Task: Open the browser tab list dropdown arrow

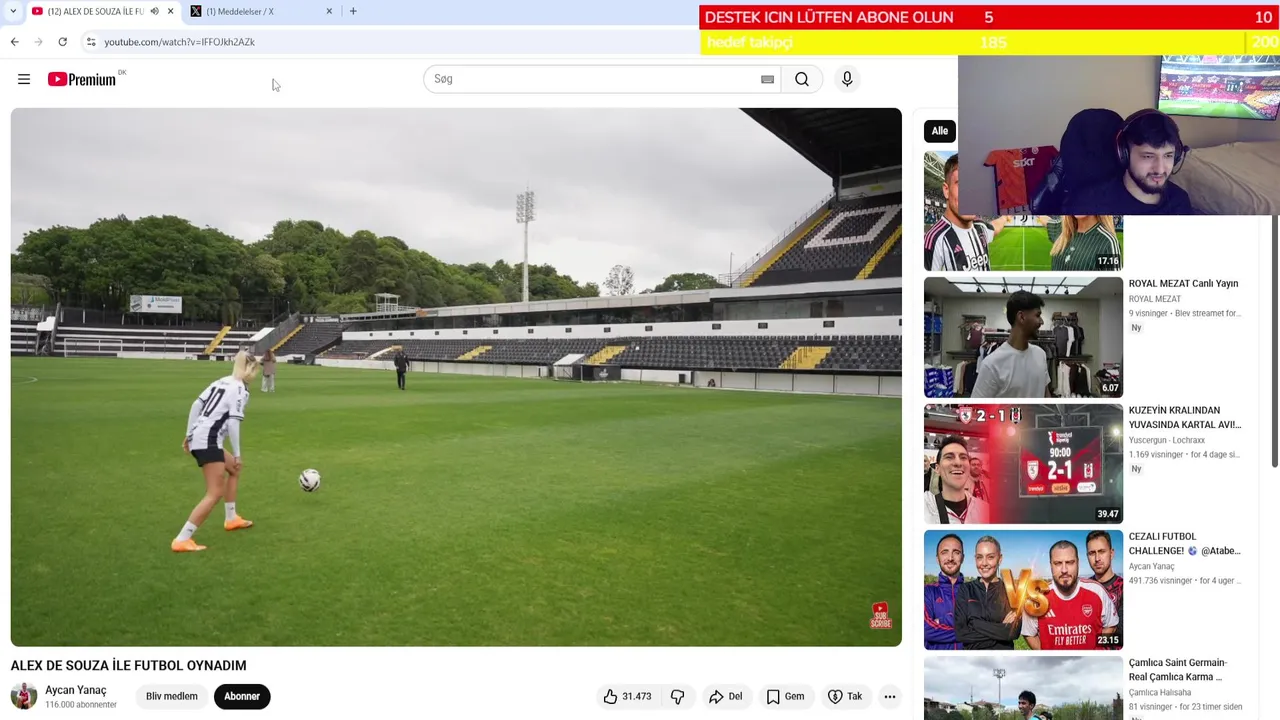Action: [12, 11]
